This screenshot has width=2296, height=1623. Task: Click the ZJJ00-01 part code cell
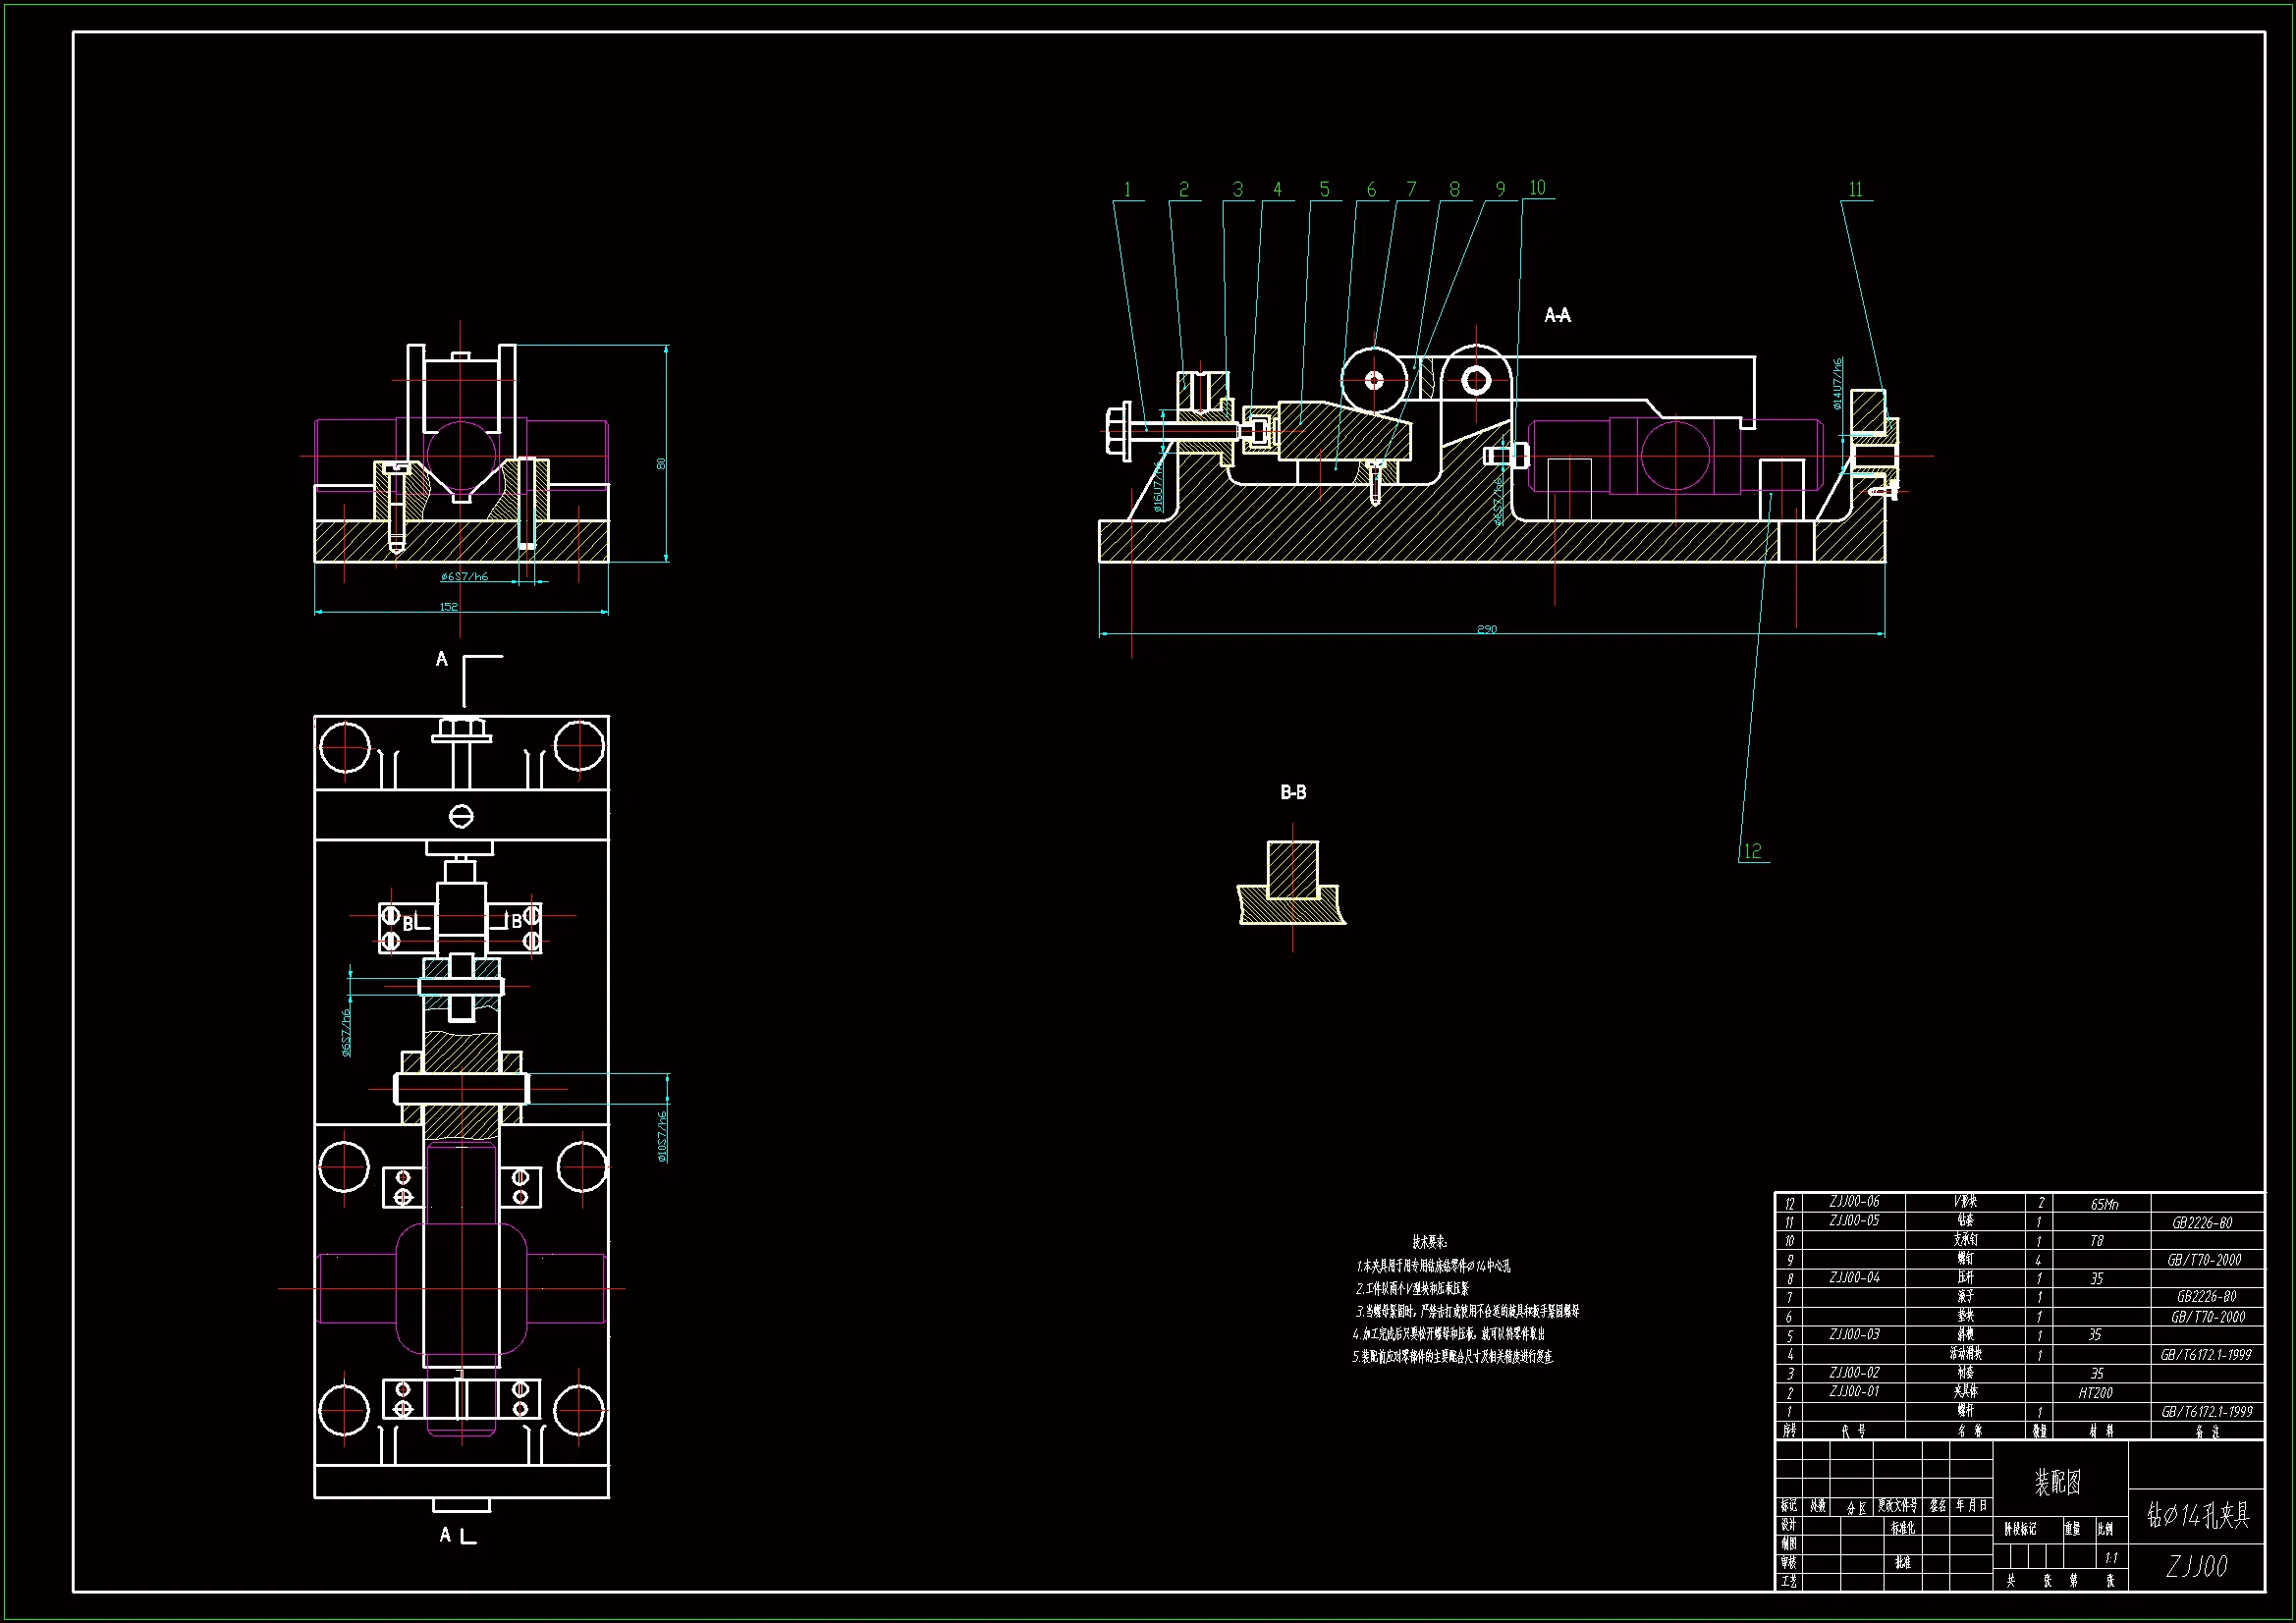tap(1854, 1391)
